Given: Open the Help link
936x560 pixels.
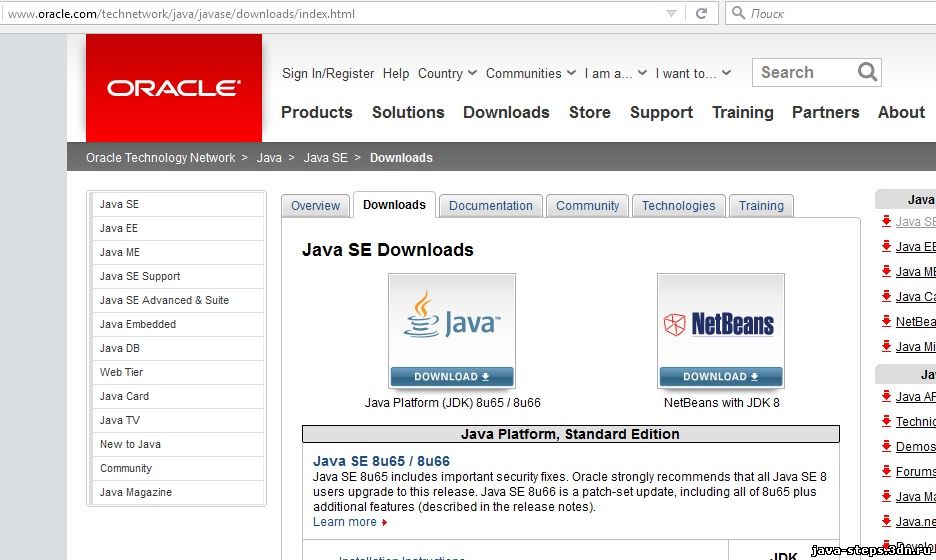Looking at the screenshot, I should pyautogui.click(x=396, y=73).
